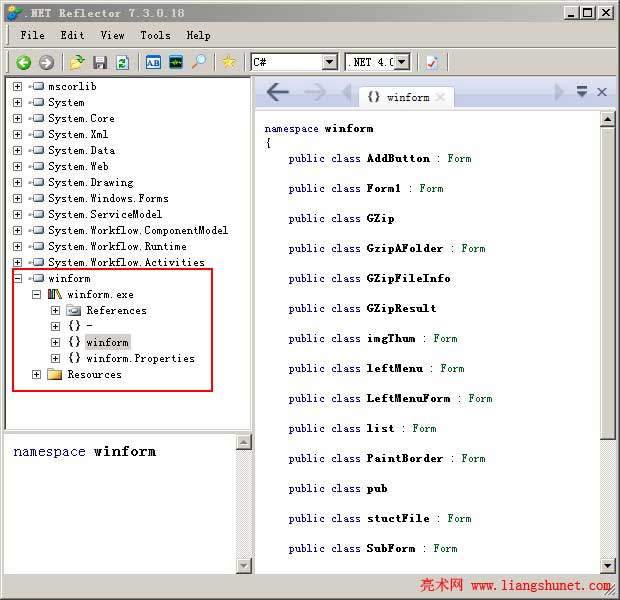
Task: Open the GzipAFolder class link
Action: tap(405, 248)
